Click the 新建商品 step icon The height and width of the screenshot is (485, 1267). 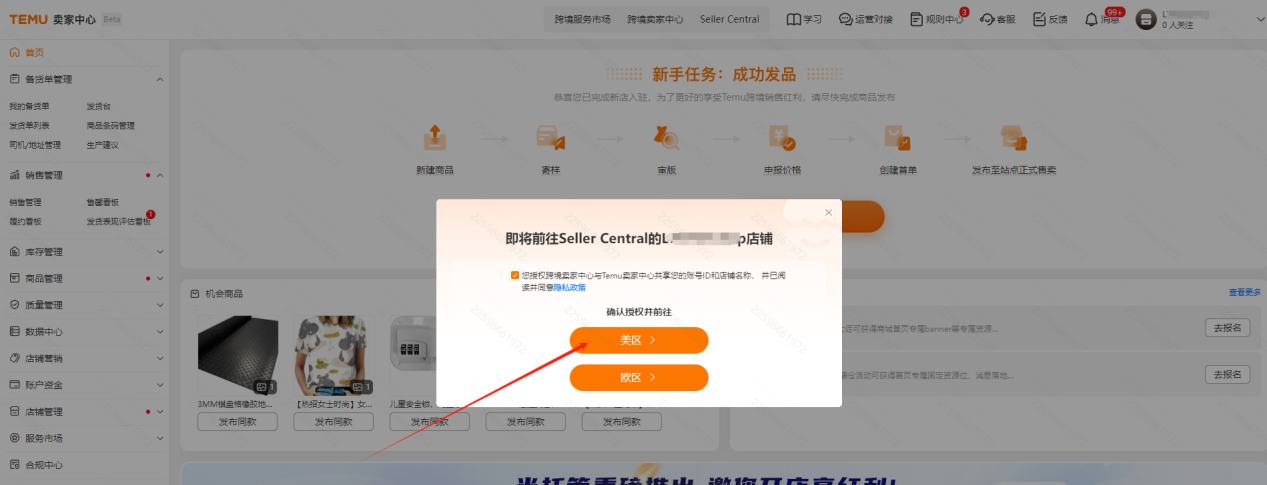tap(434, 137)
